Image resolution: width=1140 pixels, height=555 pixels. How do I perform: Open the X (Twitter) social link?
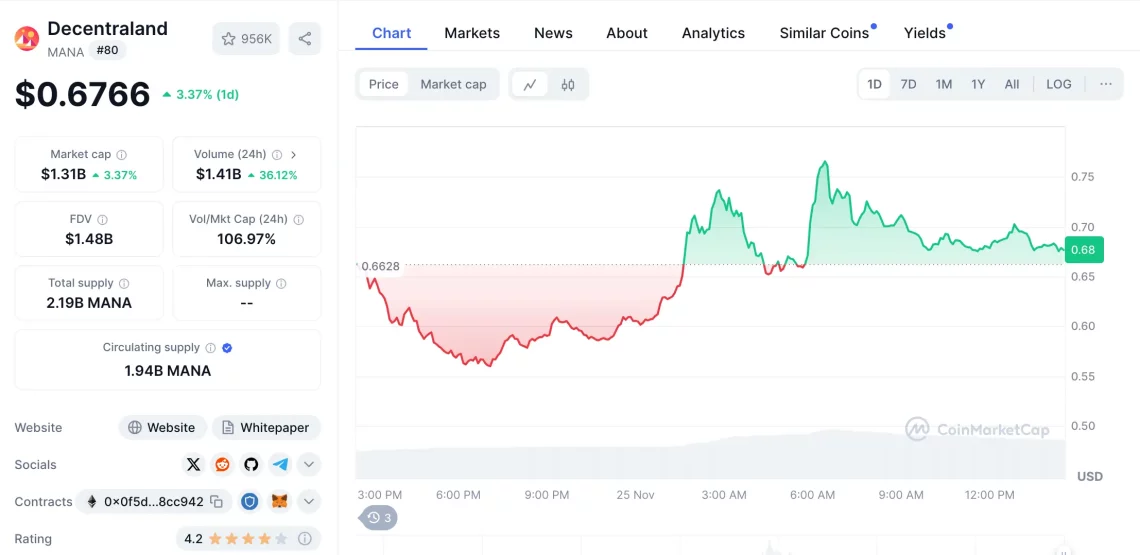[193, 464]
